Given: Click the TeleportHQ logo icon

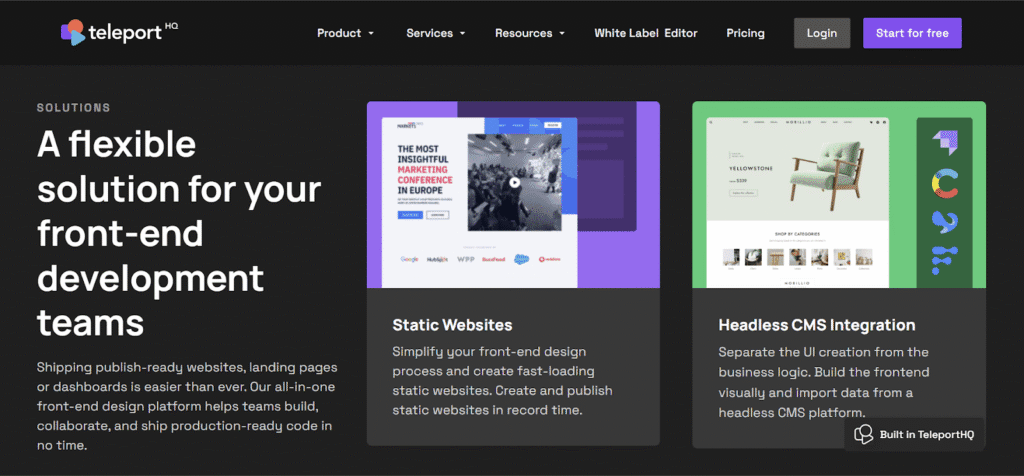Looking at the screenshot, I should (x=73, y=33).
